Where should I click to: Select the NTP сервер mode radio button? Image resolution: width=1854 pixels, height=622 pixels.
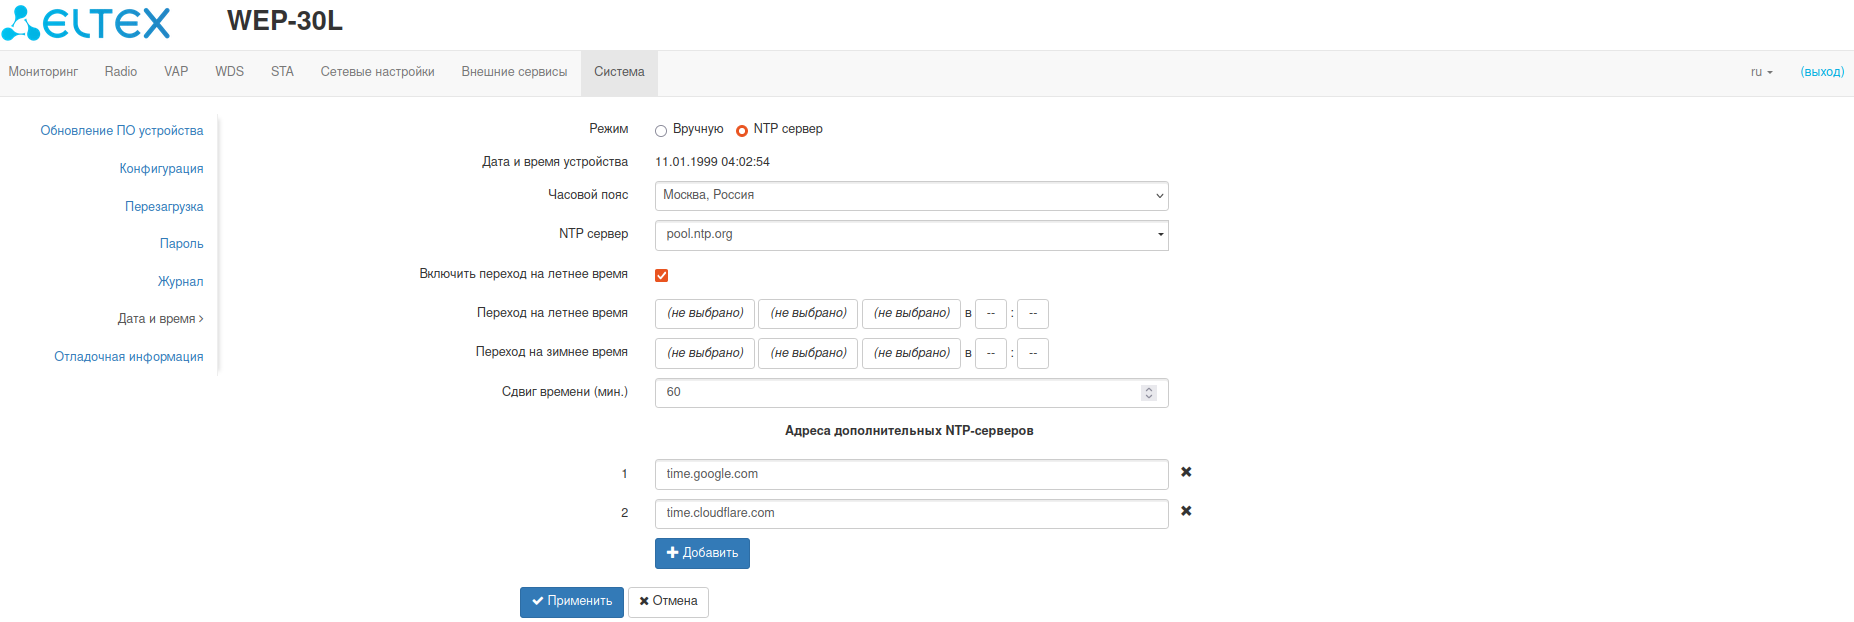[x=742, y=130]
